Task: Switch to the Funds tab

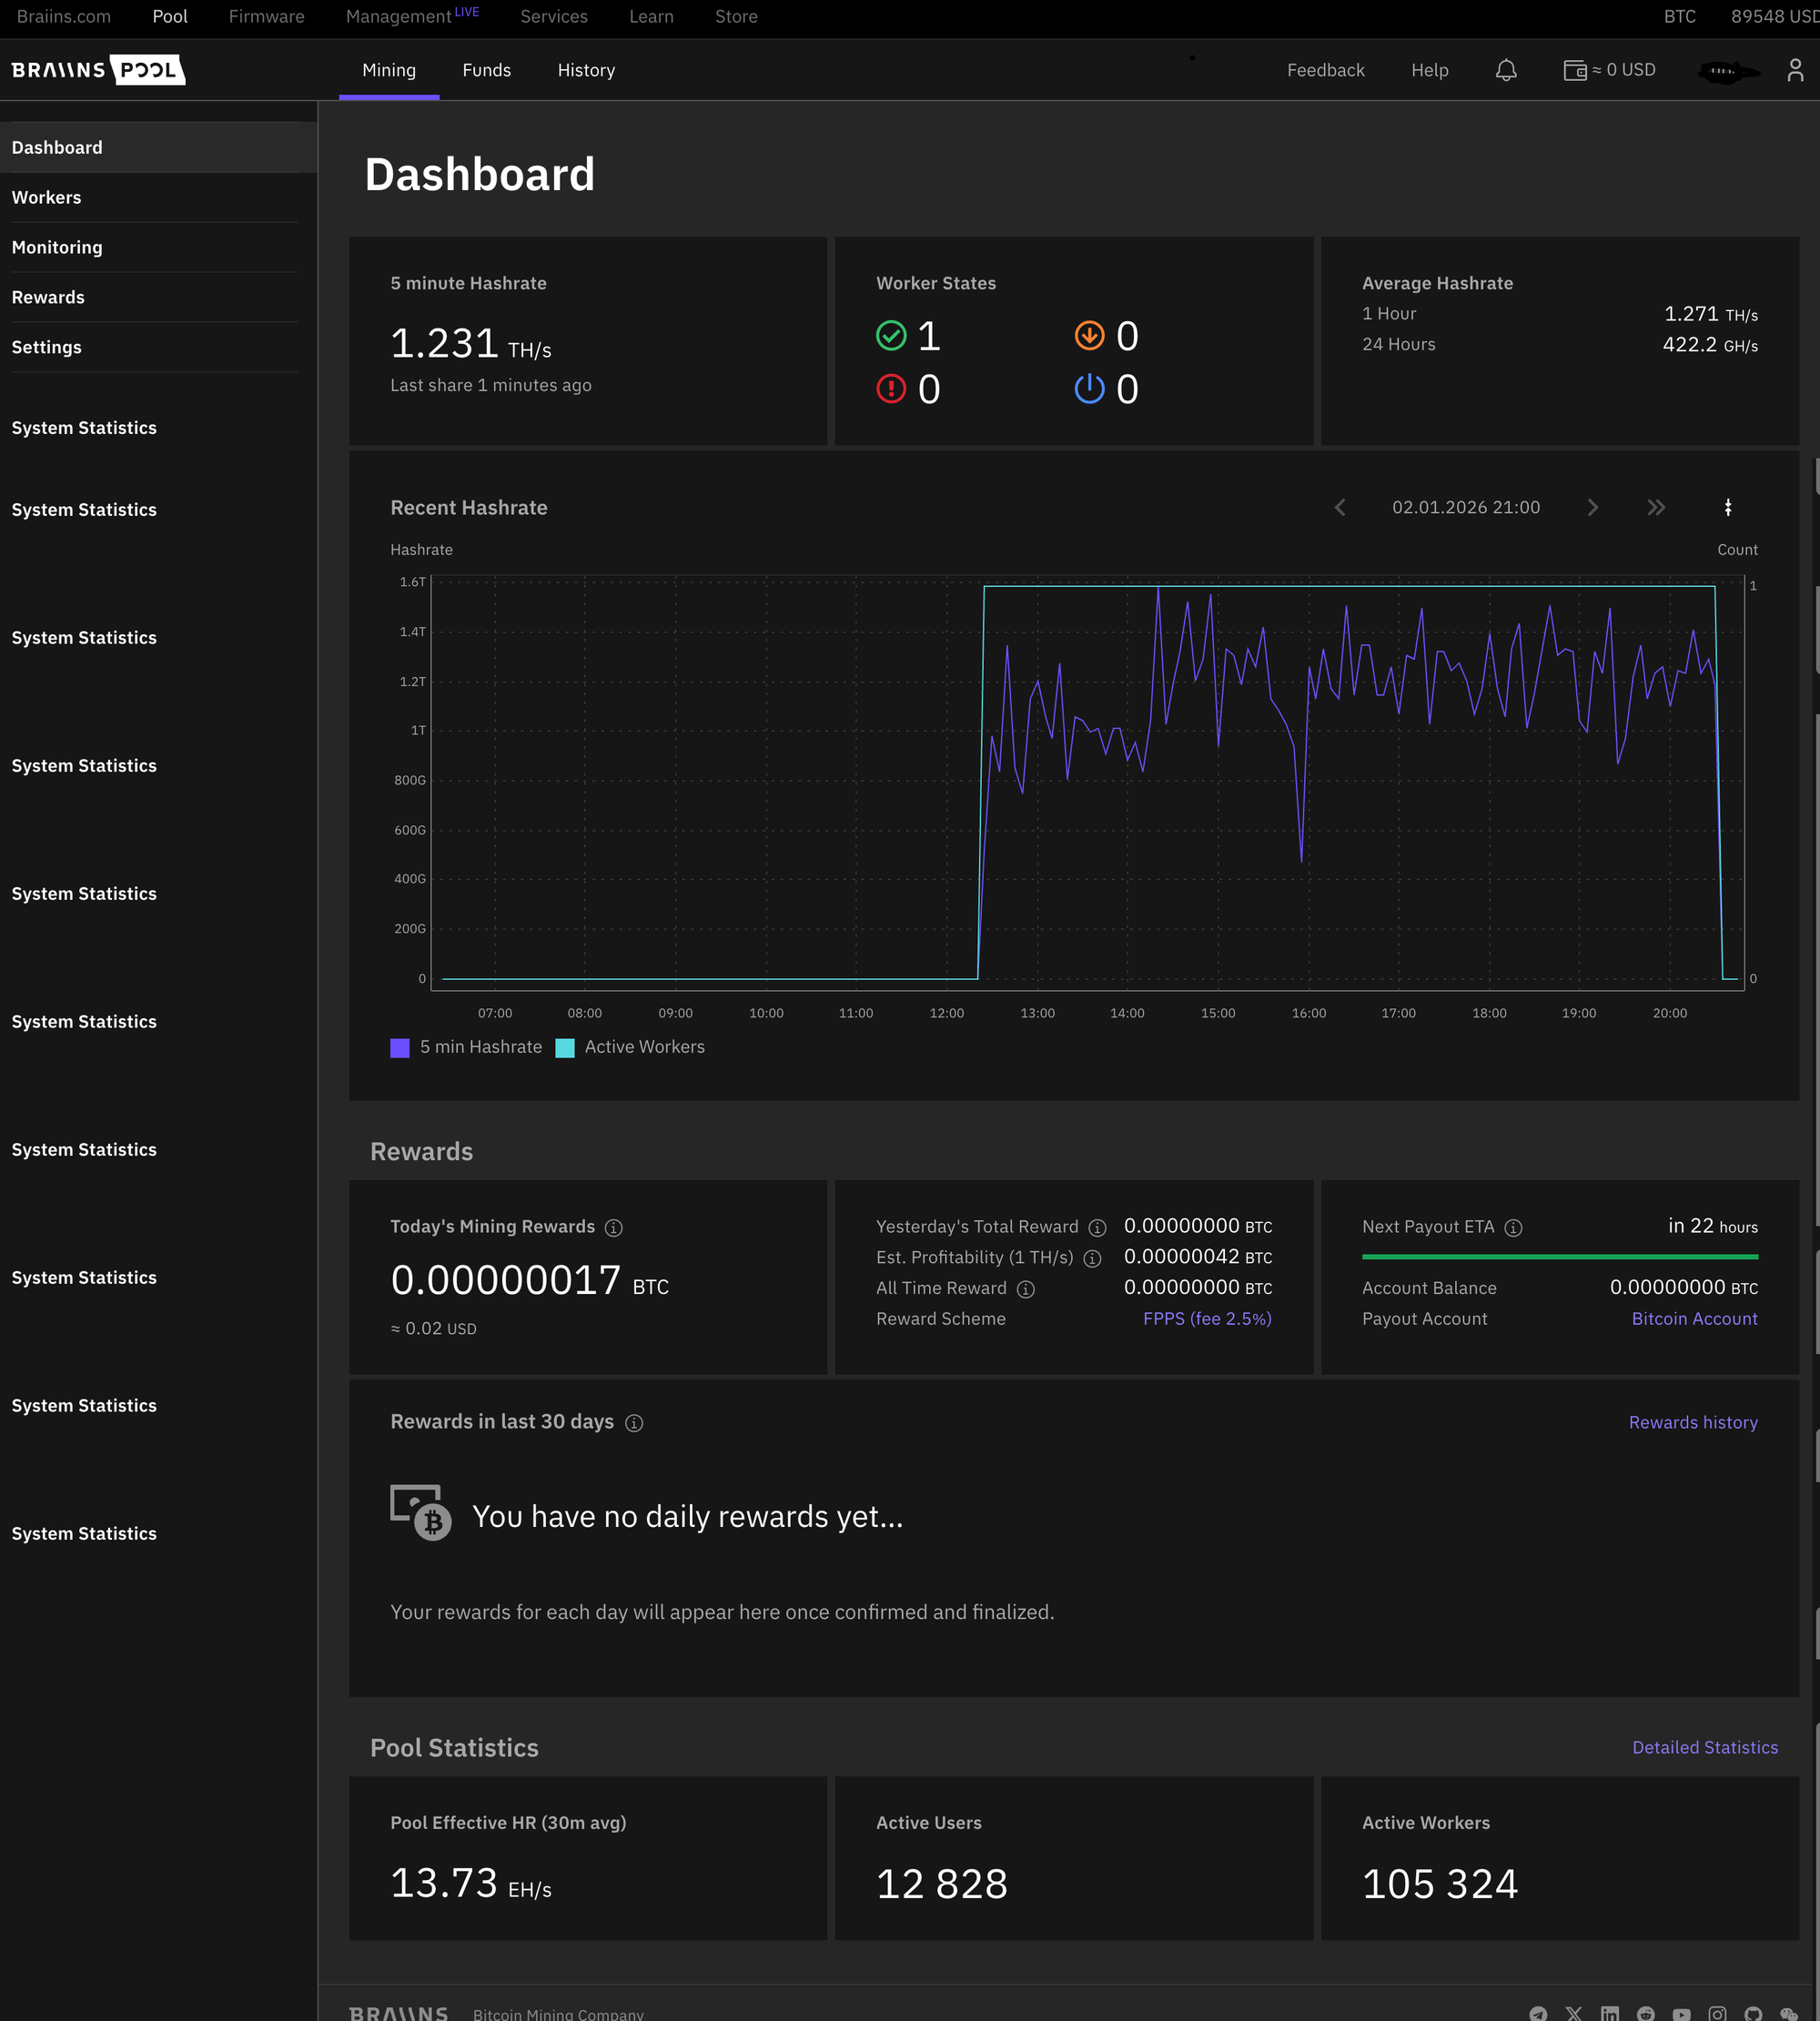Action: [486, 70]
